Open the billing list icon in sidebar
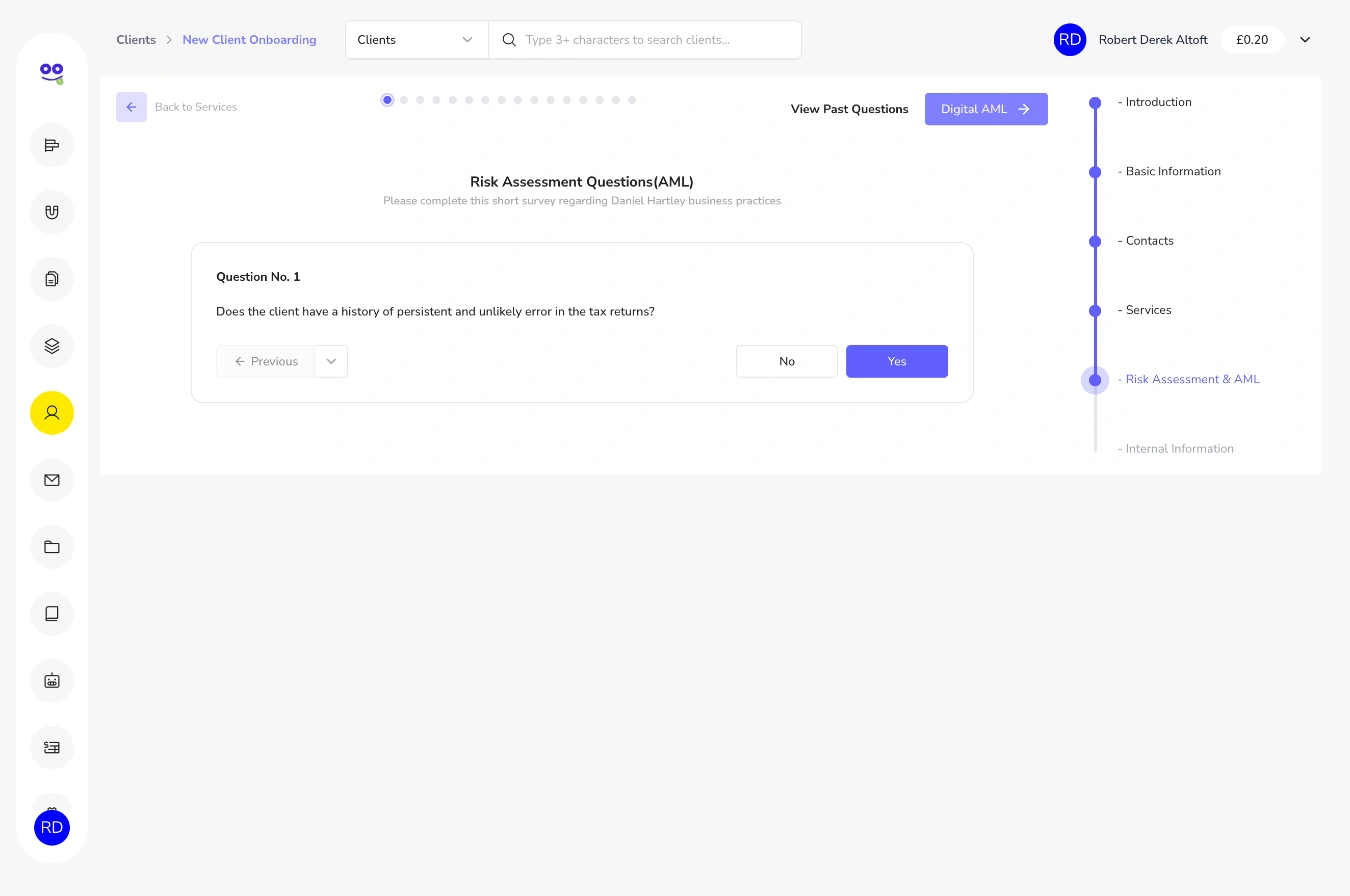The height and width of the screenshot is (896, 1350). tap(52, 748)
